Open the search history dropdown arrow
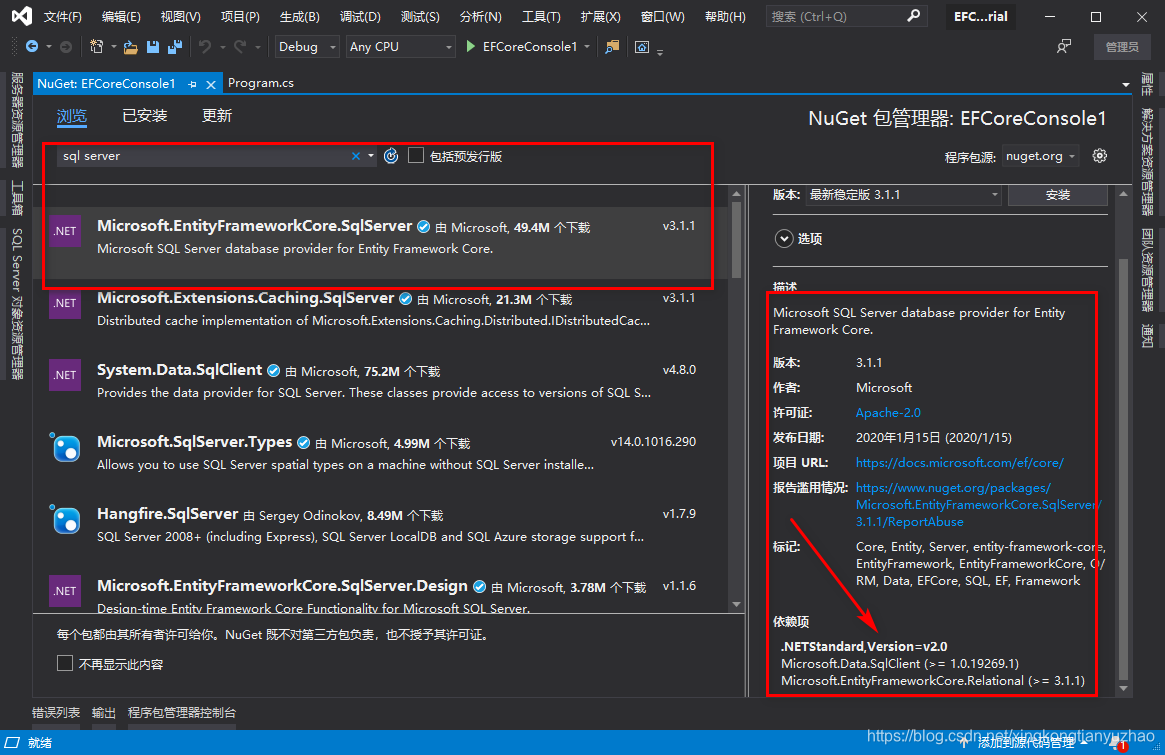Viewport: 1165px width, 755px height. [x=371, y=156]
